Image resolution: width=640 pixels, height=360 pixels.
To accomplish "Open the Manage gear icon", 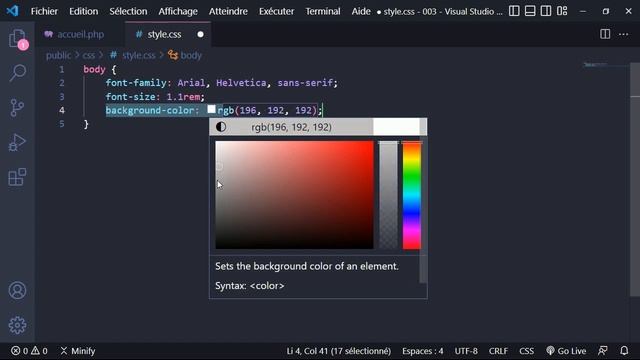I will [17, 325].
